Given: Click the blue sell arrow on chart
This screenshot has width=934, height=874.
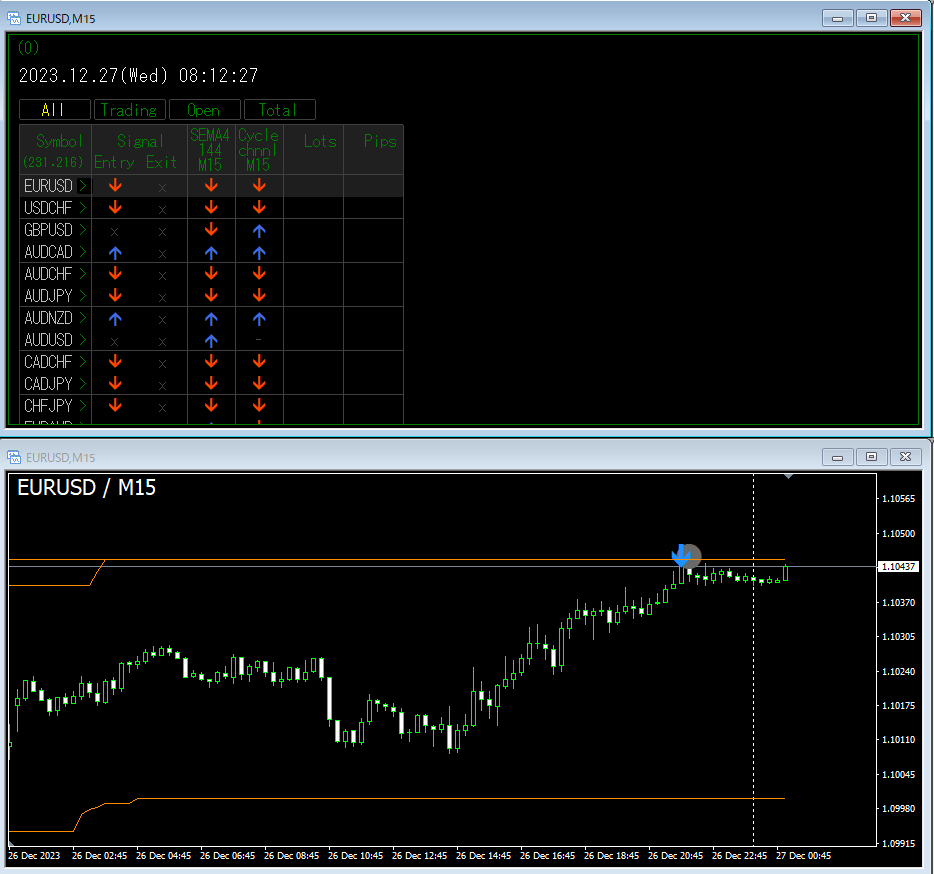Looking at the screenshot, I should click(x=681, y=555).
